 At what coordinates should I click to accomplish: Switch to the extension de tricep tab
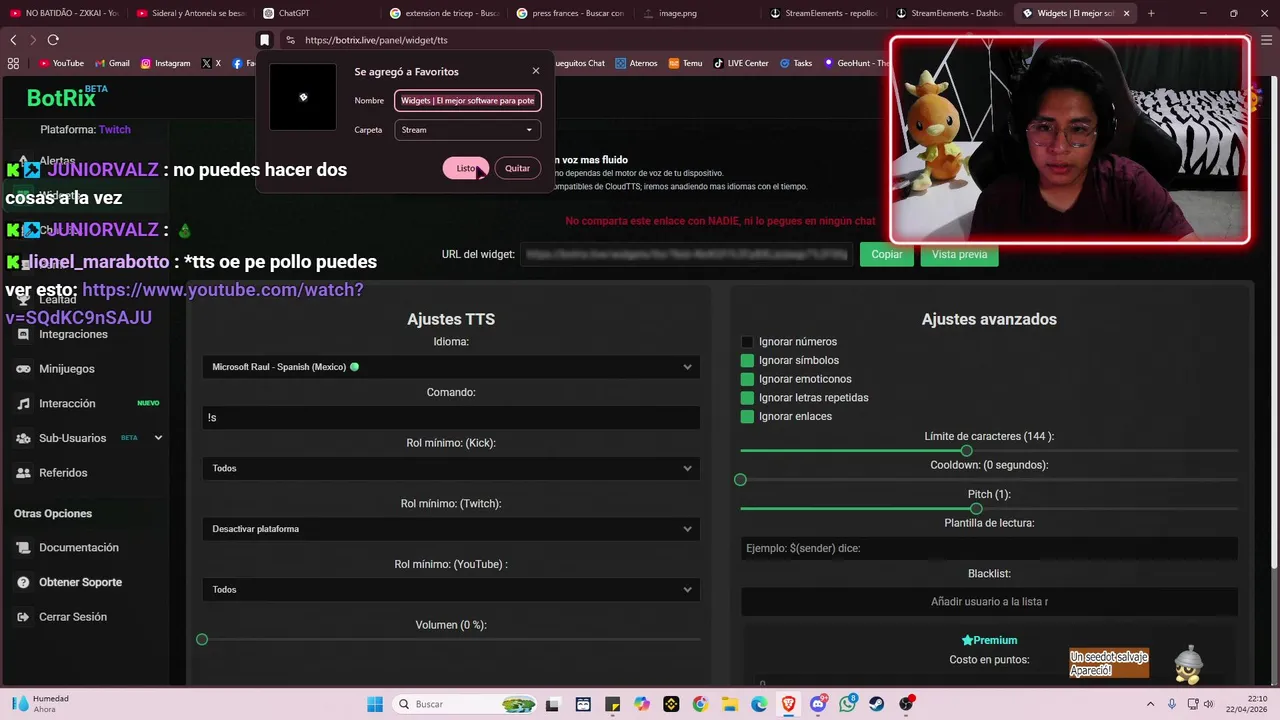tap(444, 13)
